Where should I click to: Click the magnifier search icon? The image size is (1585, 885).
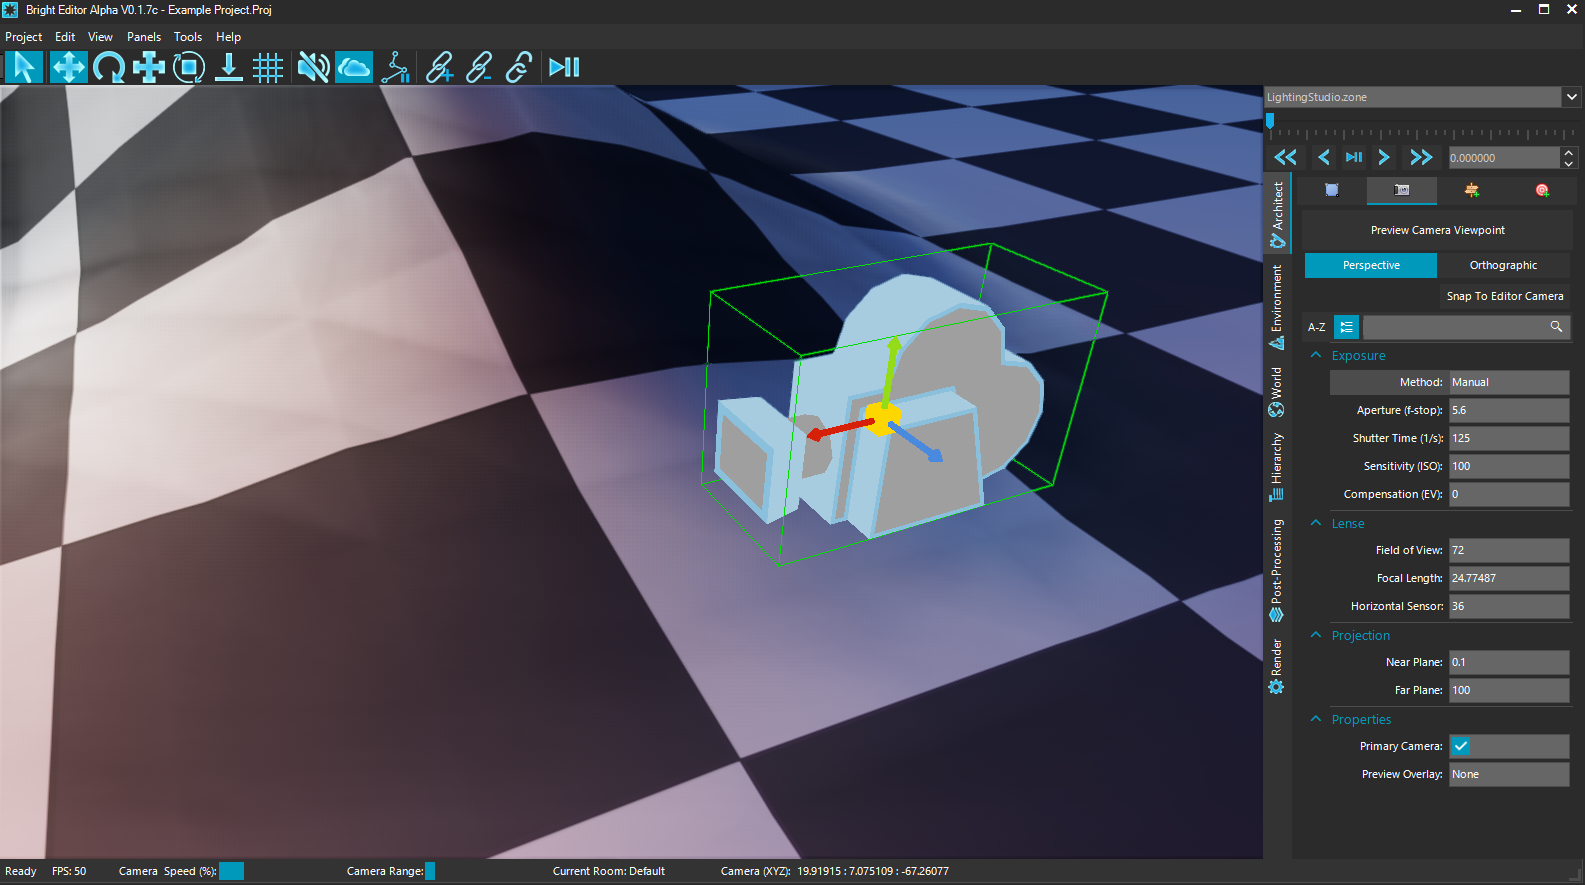1557,327
